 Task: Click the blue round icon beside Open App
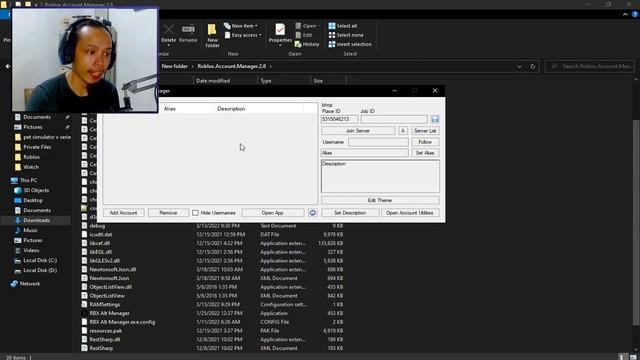coord(312,213)
